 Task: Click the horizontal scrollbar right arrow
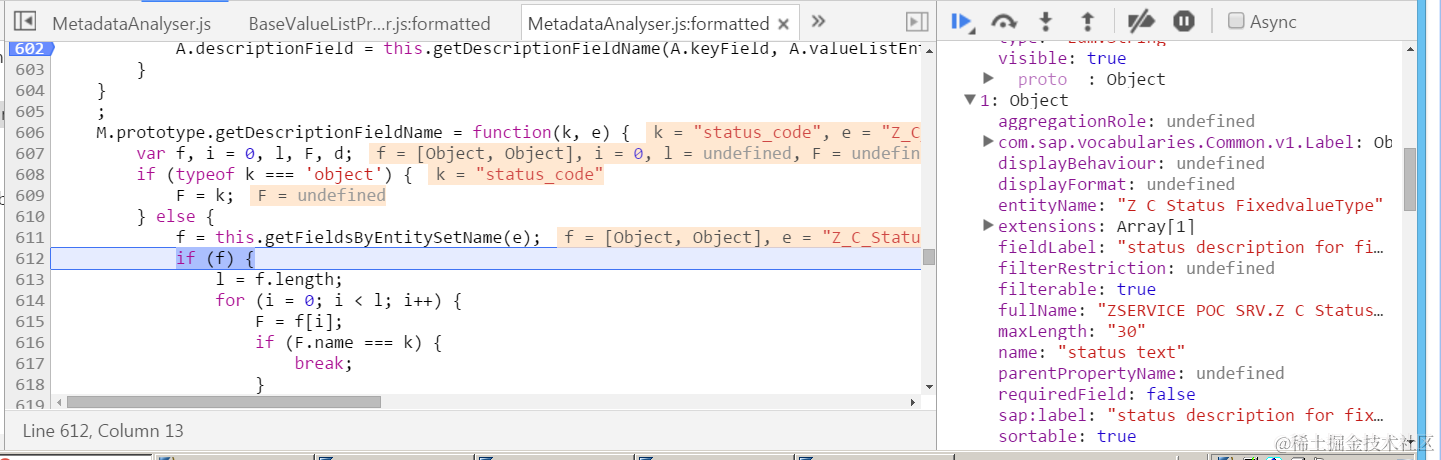coord(914,402)
